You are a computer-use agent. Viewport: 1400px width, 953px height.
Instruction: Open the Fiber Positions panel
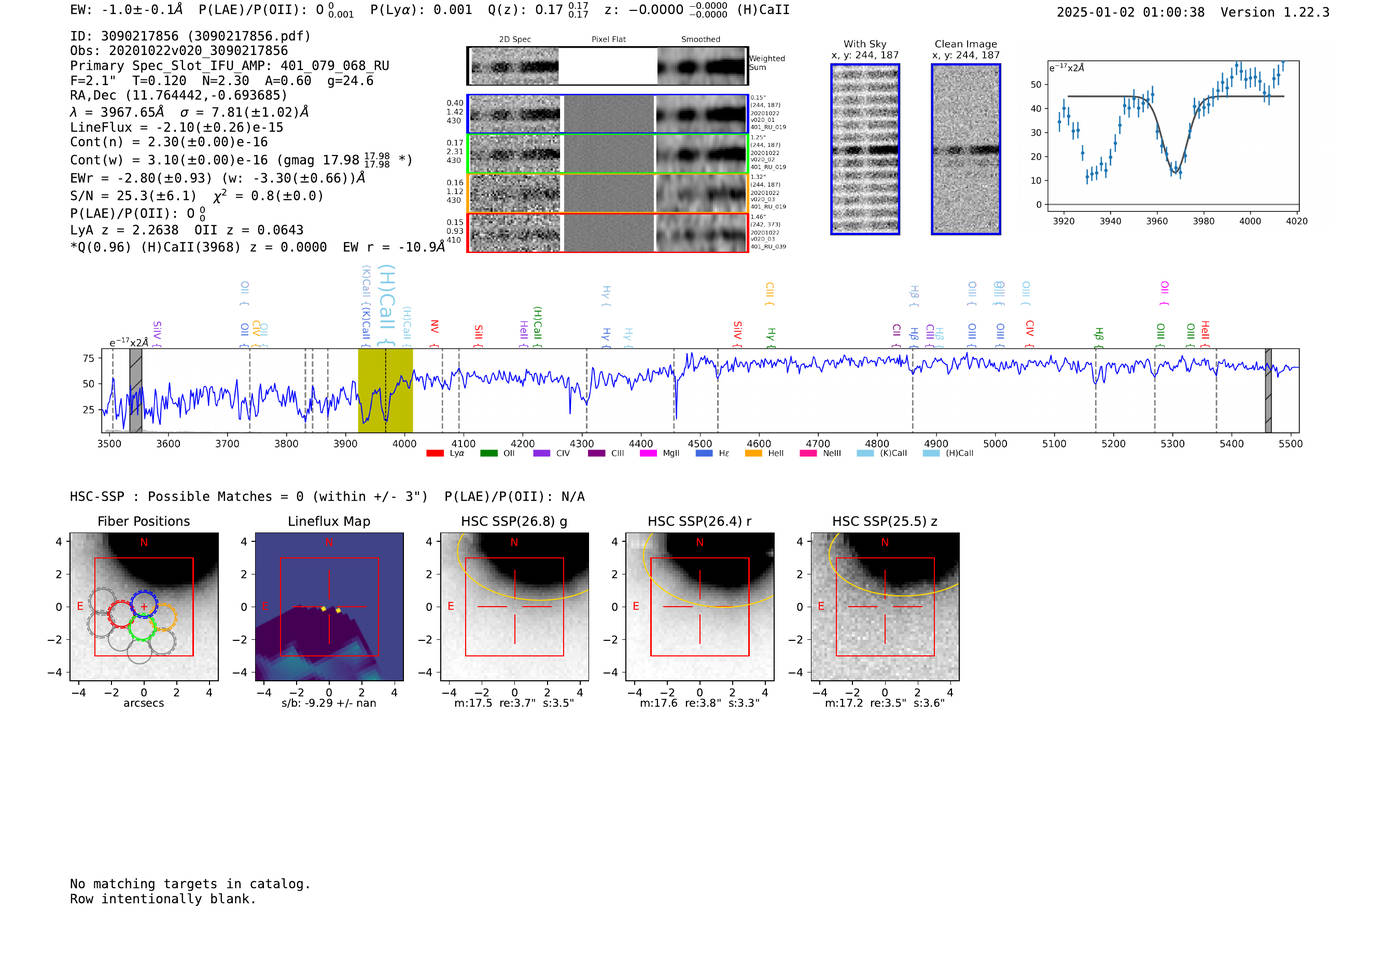(143, 606)
